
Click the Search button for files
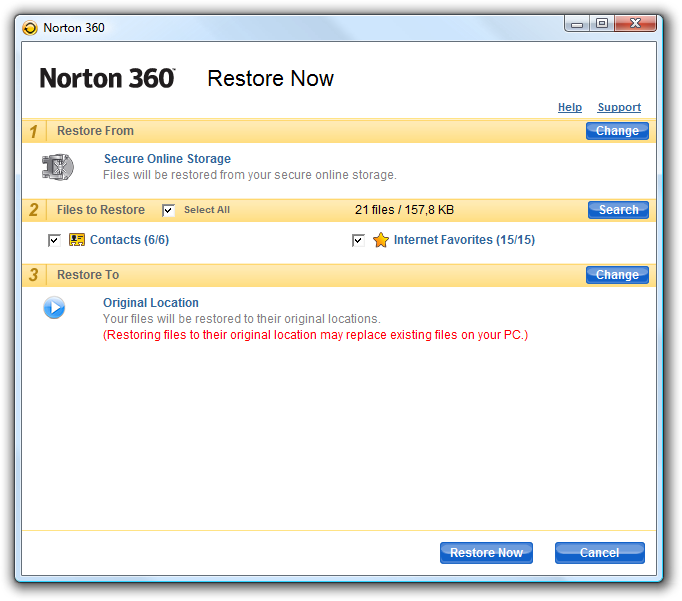618,210
